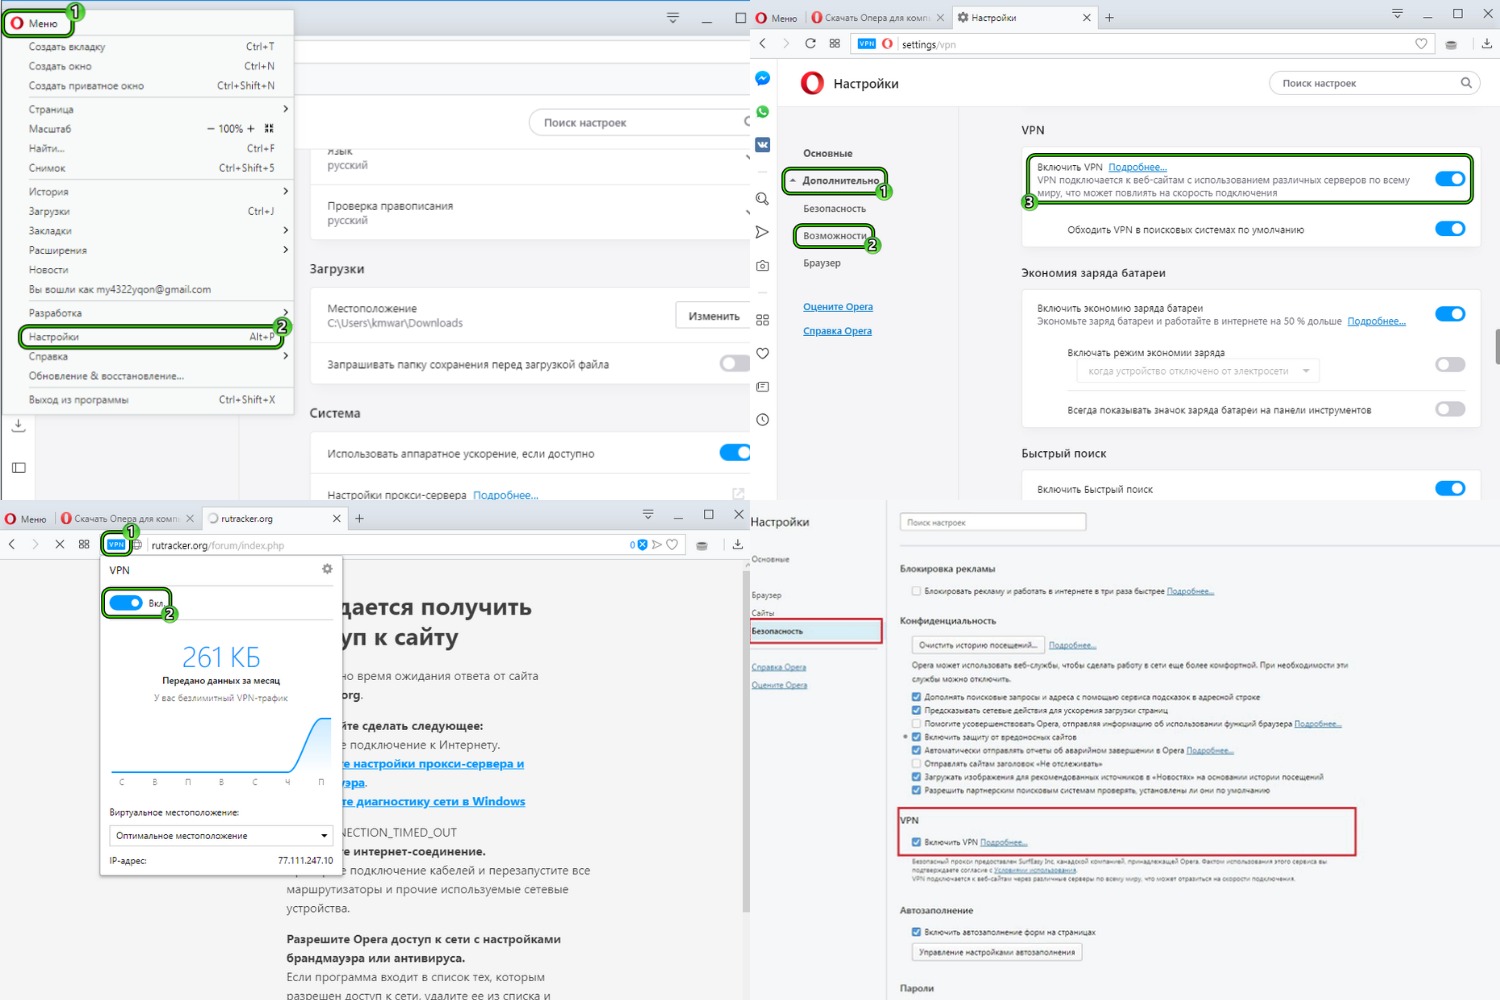Select the rutracker.org tab

(273, 518)
